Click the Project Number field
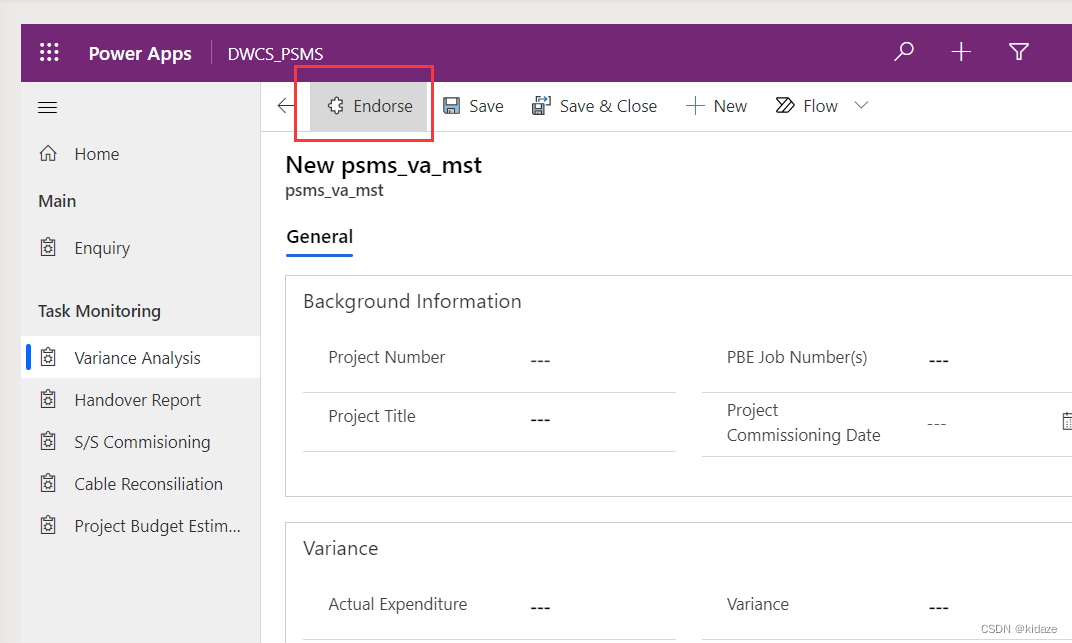 pyautogui.click(x=540, y=358)
